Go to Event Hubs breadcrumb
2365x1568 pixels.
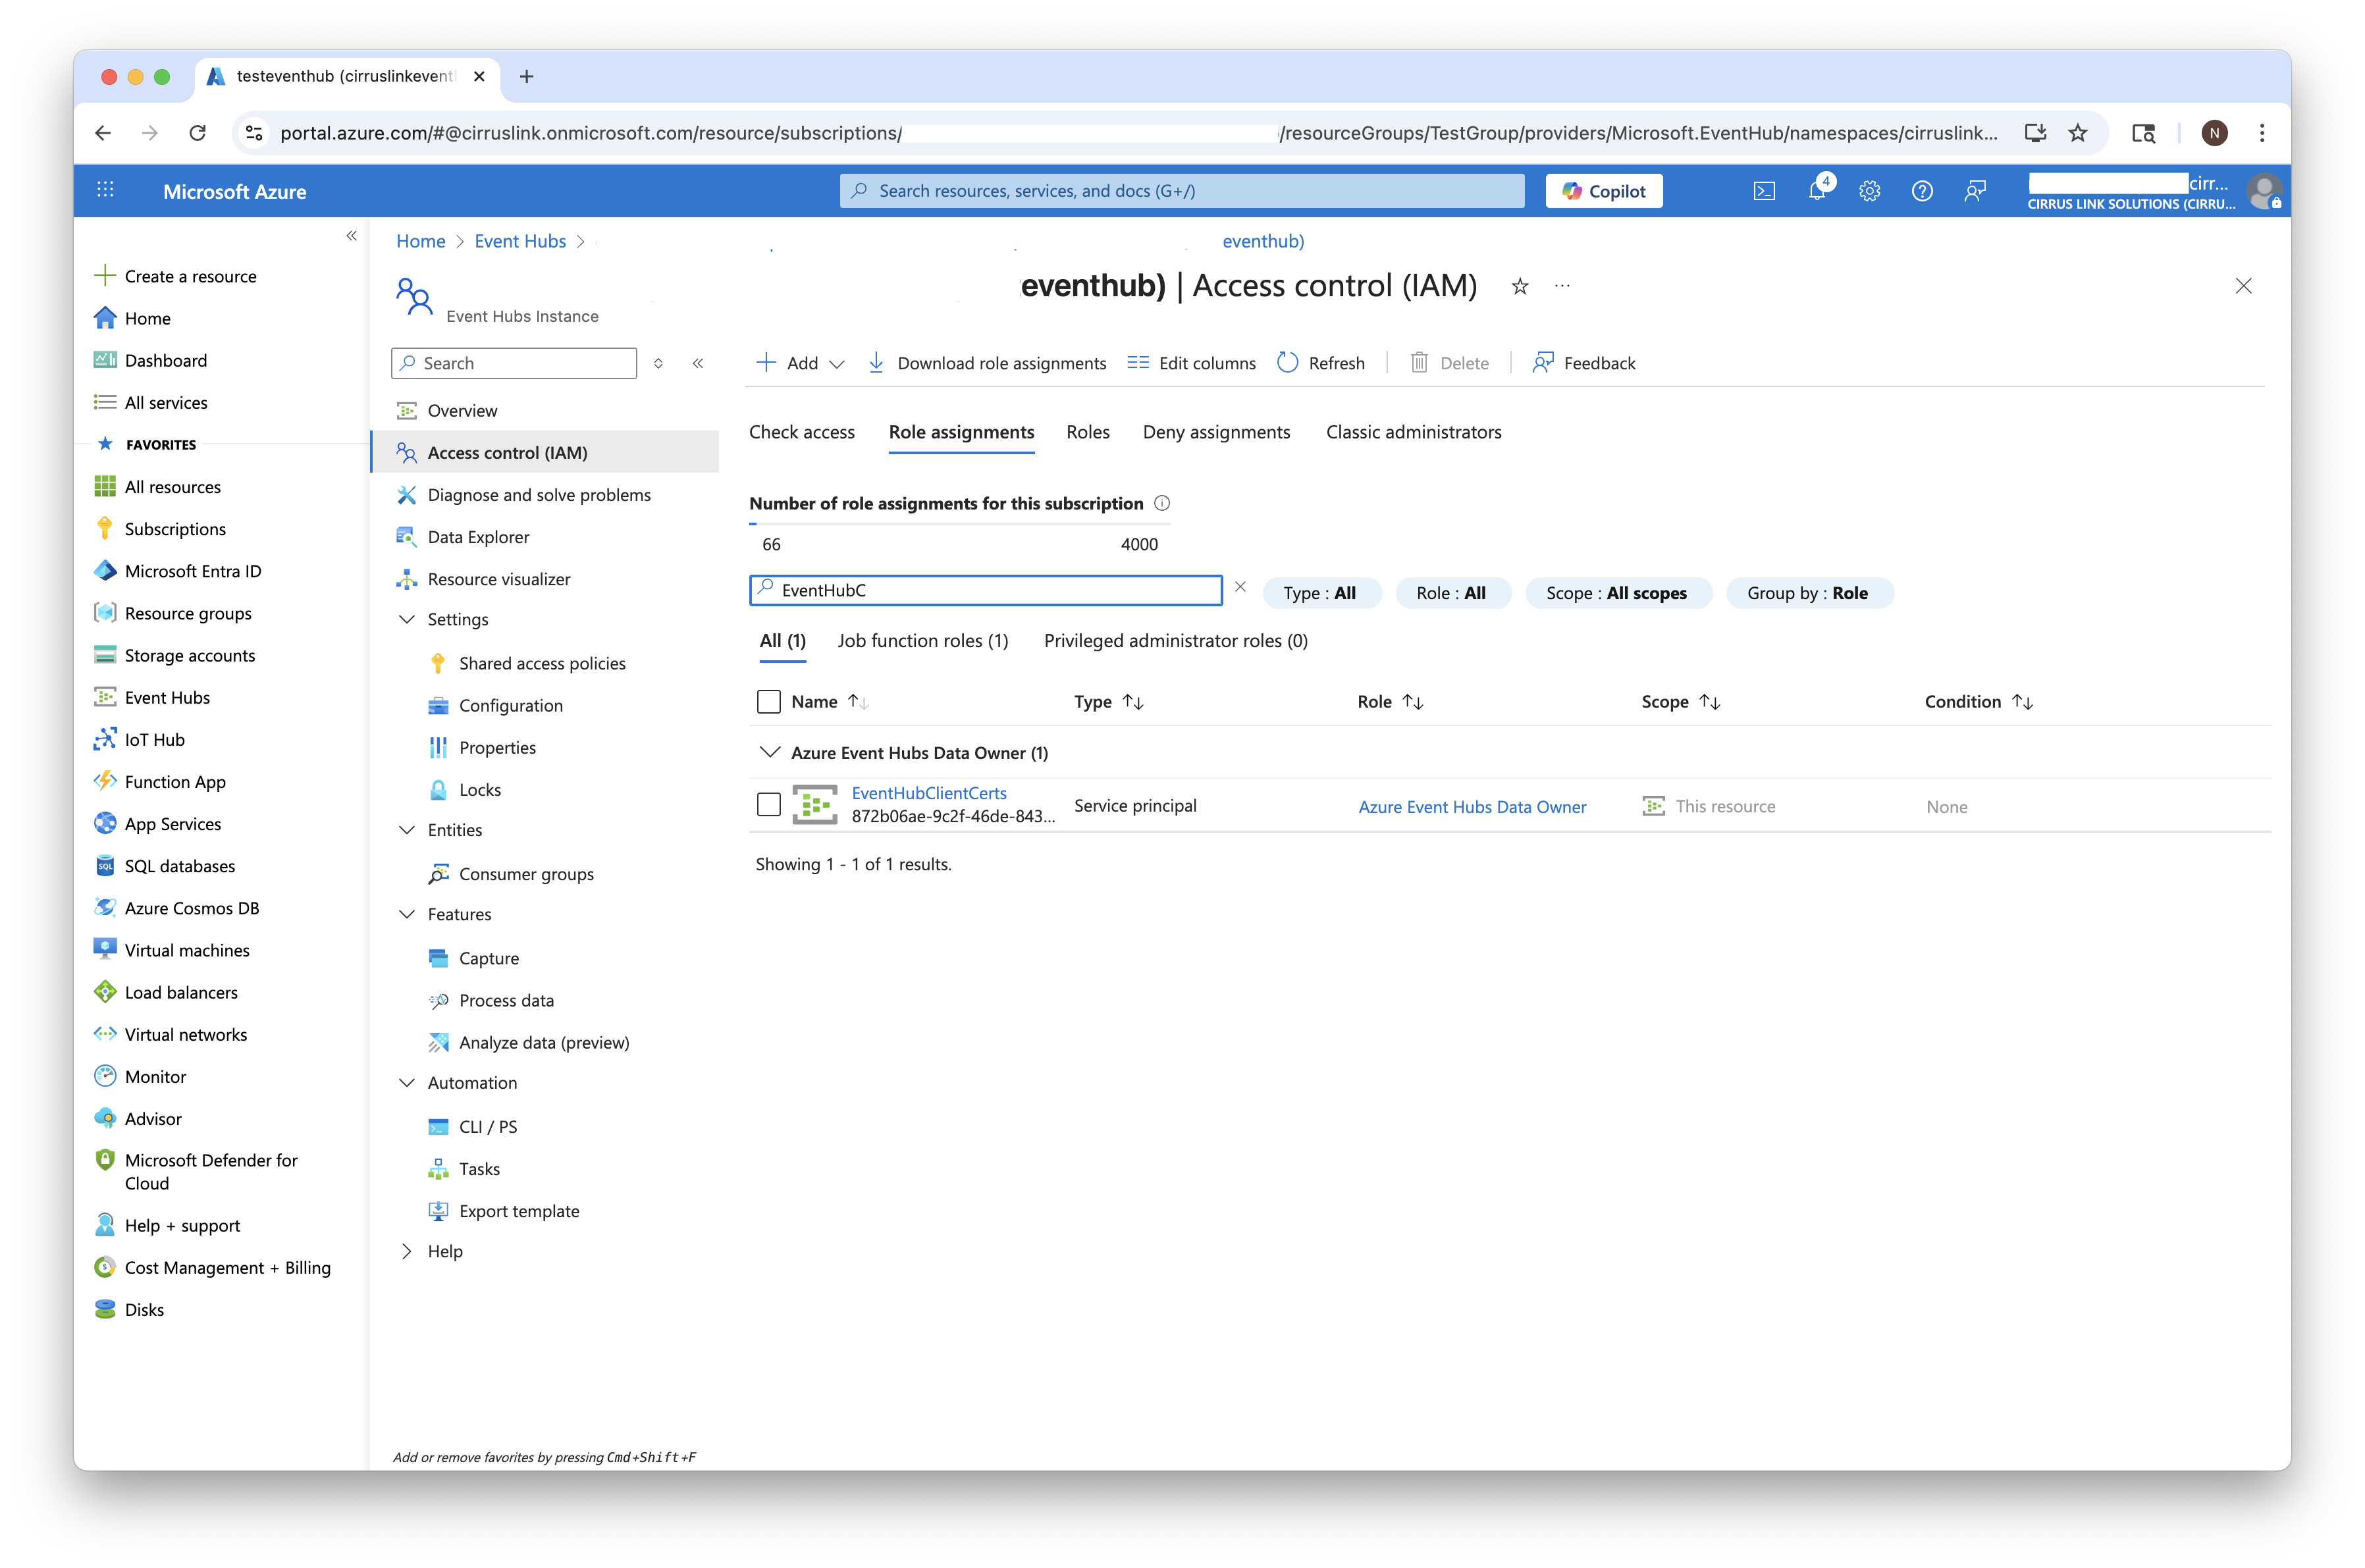coord(520,241)
